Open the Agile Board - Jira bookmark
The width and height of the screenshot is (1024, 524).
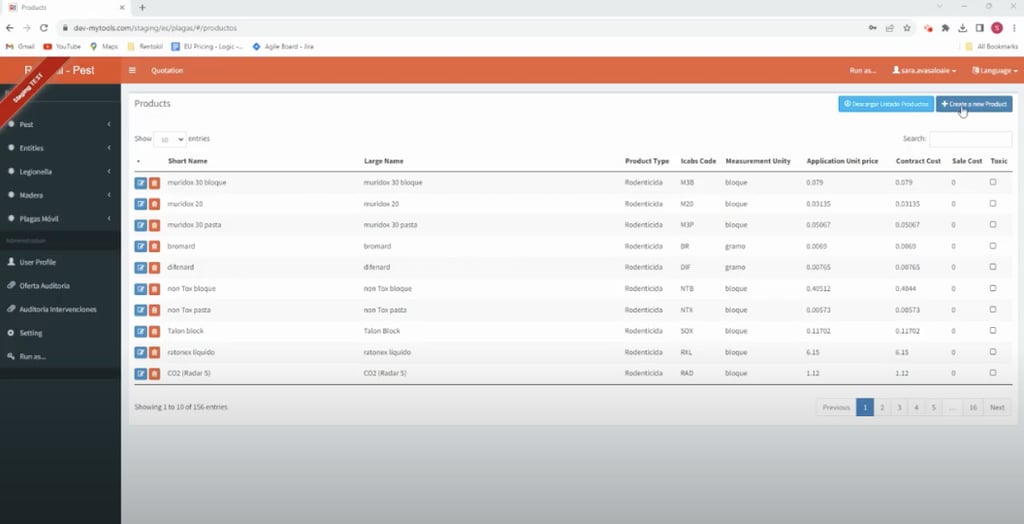coord(283,46)
